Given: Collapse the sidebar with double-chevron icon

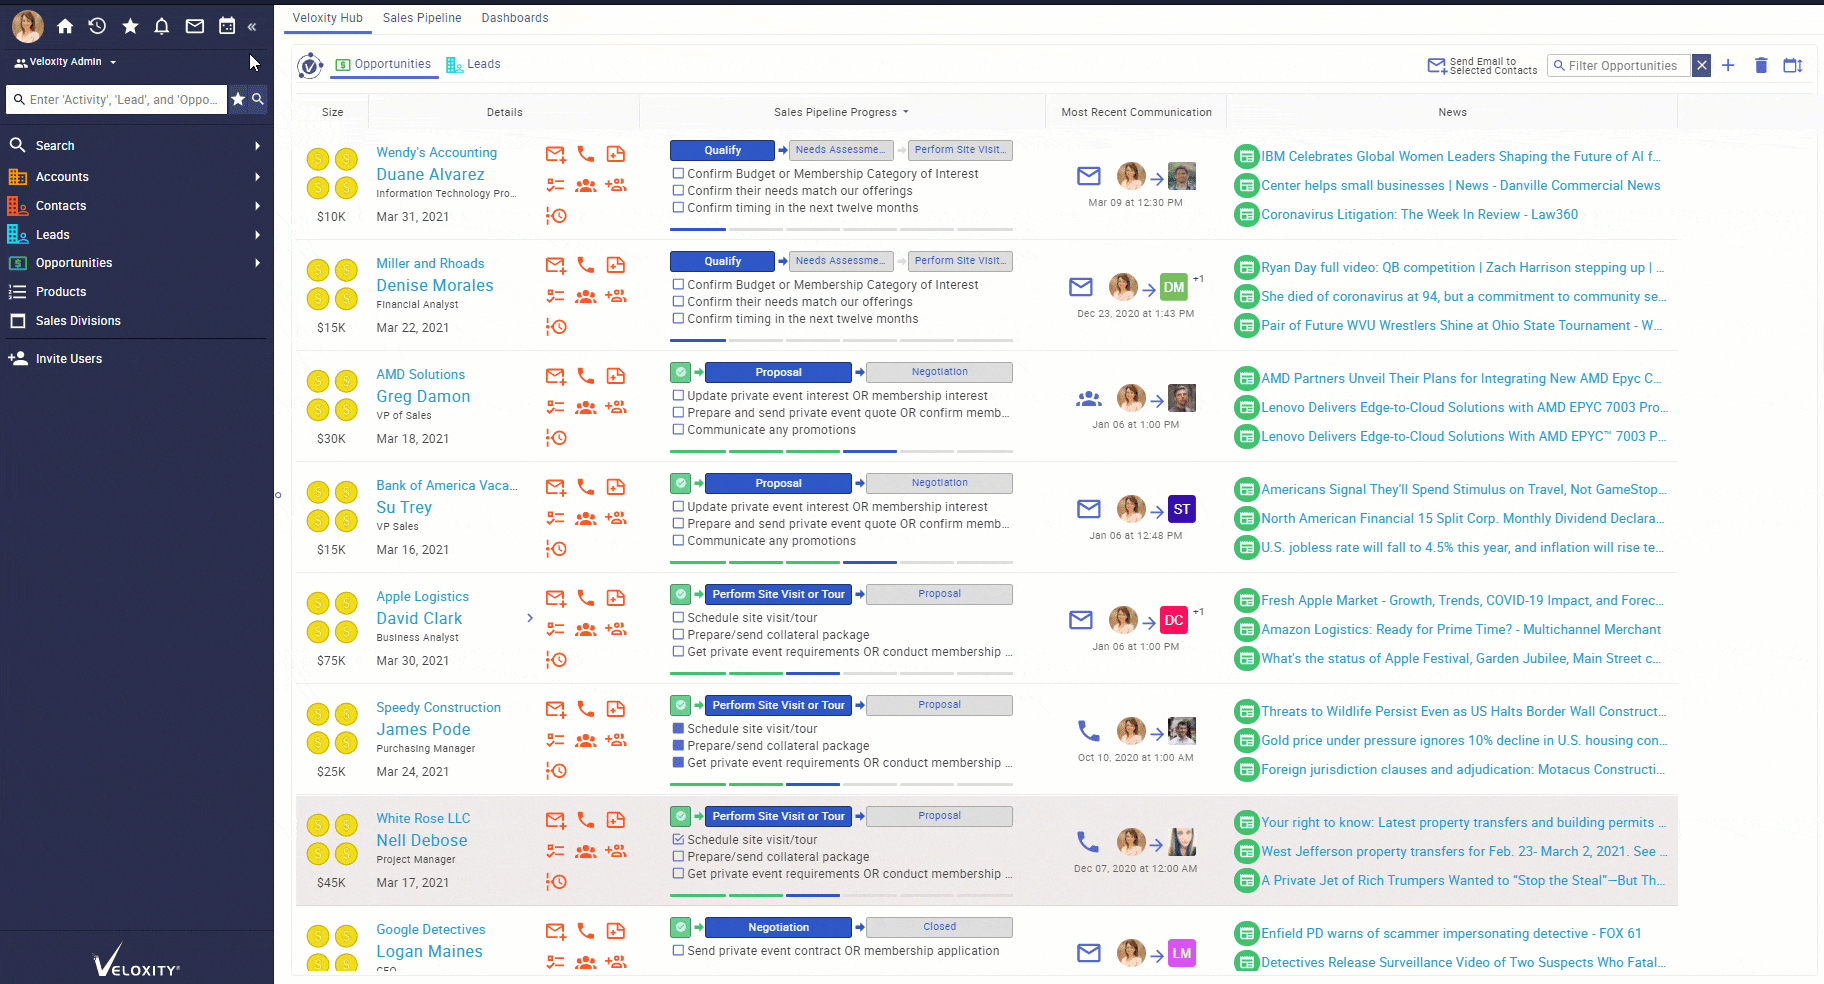Looking at the screenshot, I should [x=252, y=27].
